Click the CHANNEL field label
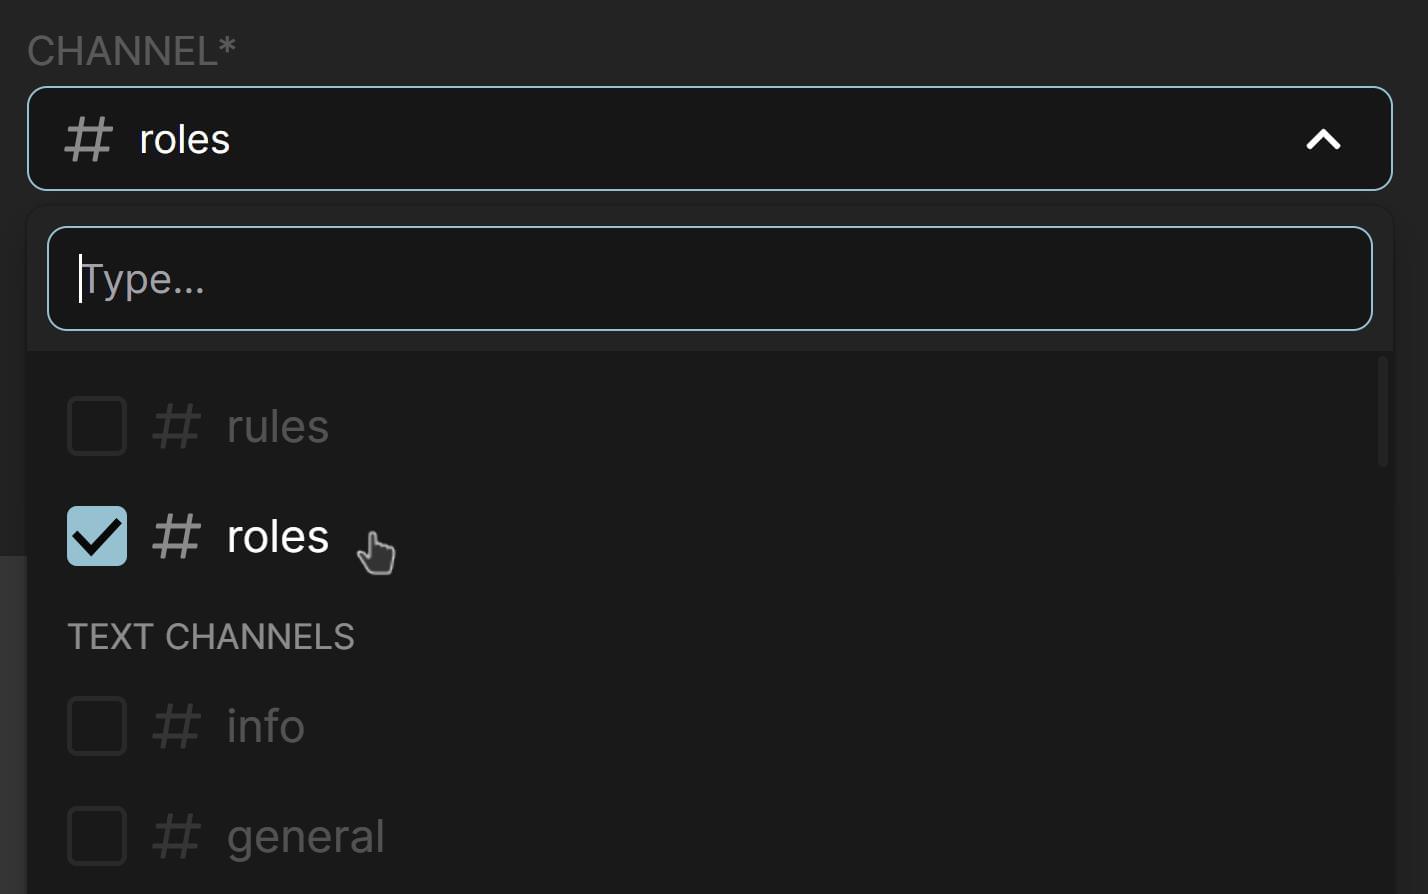Viewport: 1428px width, 894px height. tap(130, 50)
